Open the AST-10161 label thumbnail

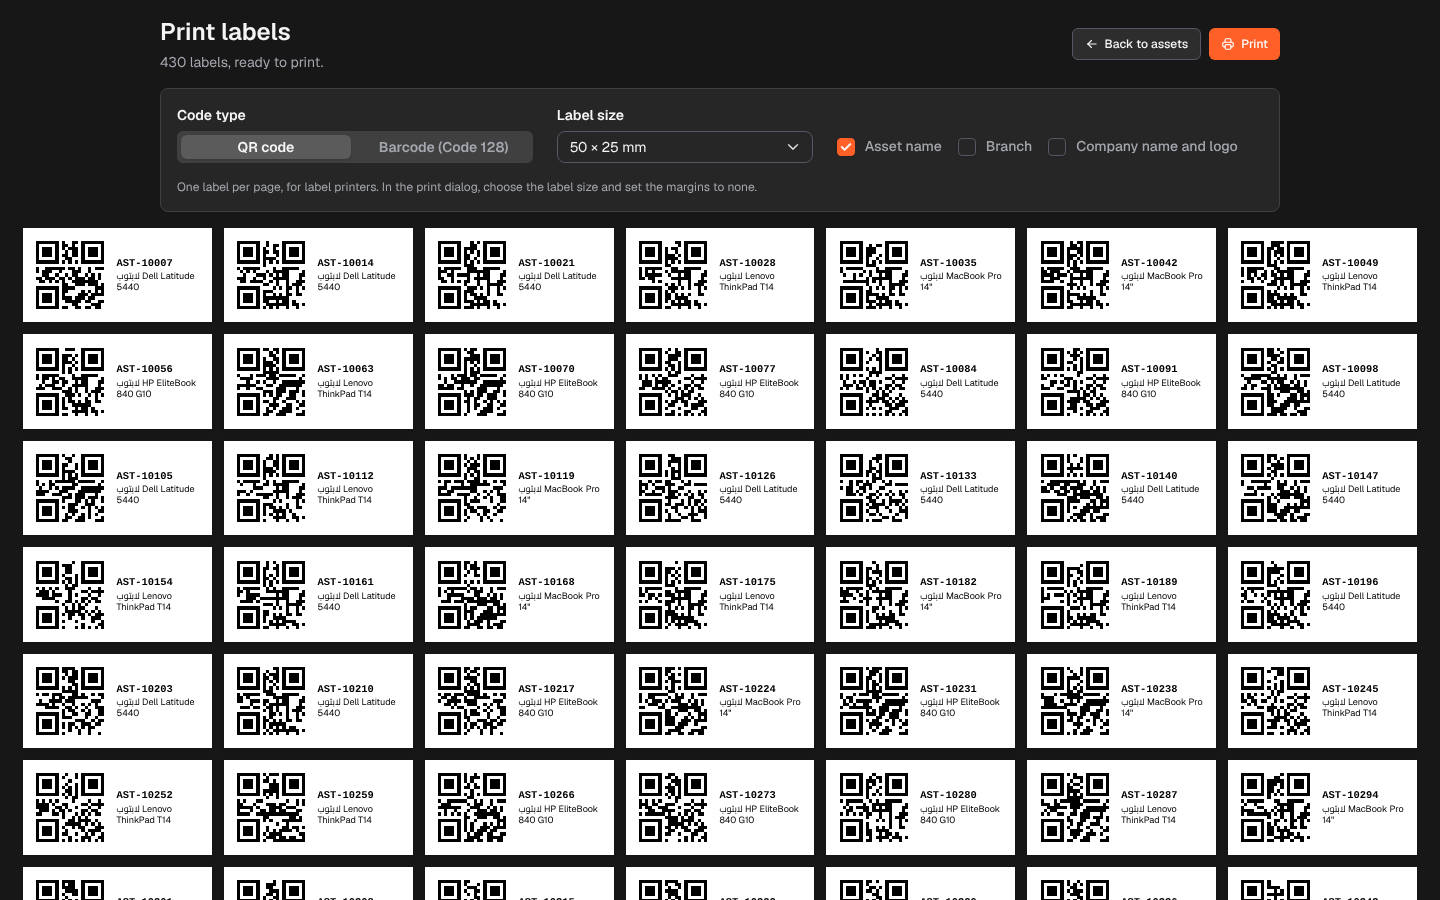[x=318, y=595]
